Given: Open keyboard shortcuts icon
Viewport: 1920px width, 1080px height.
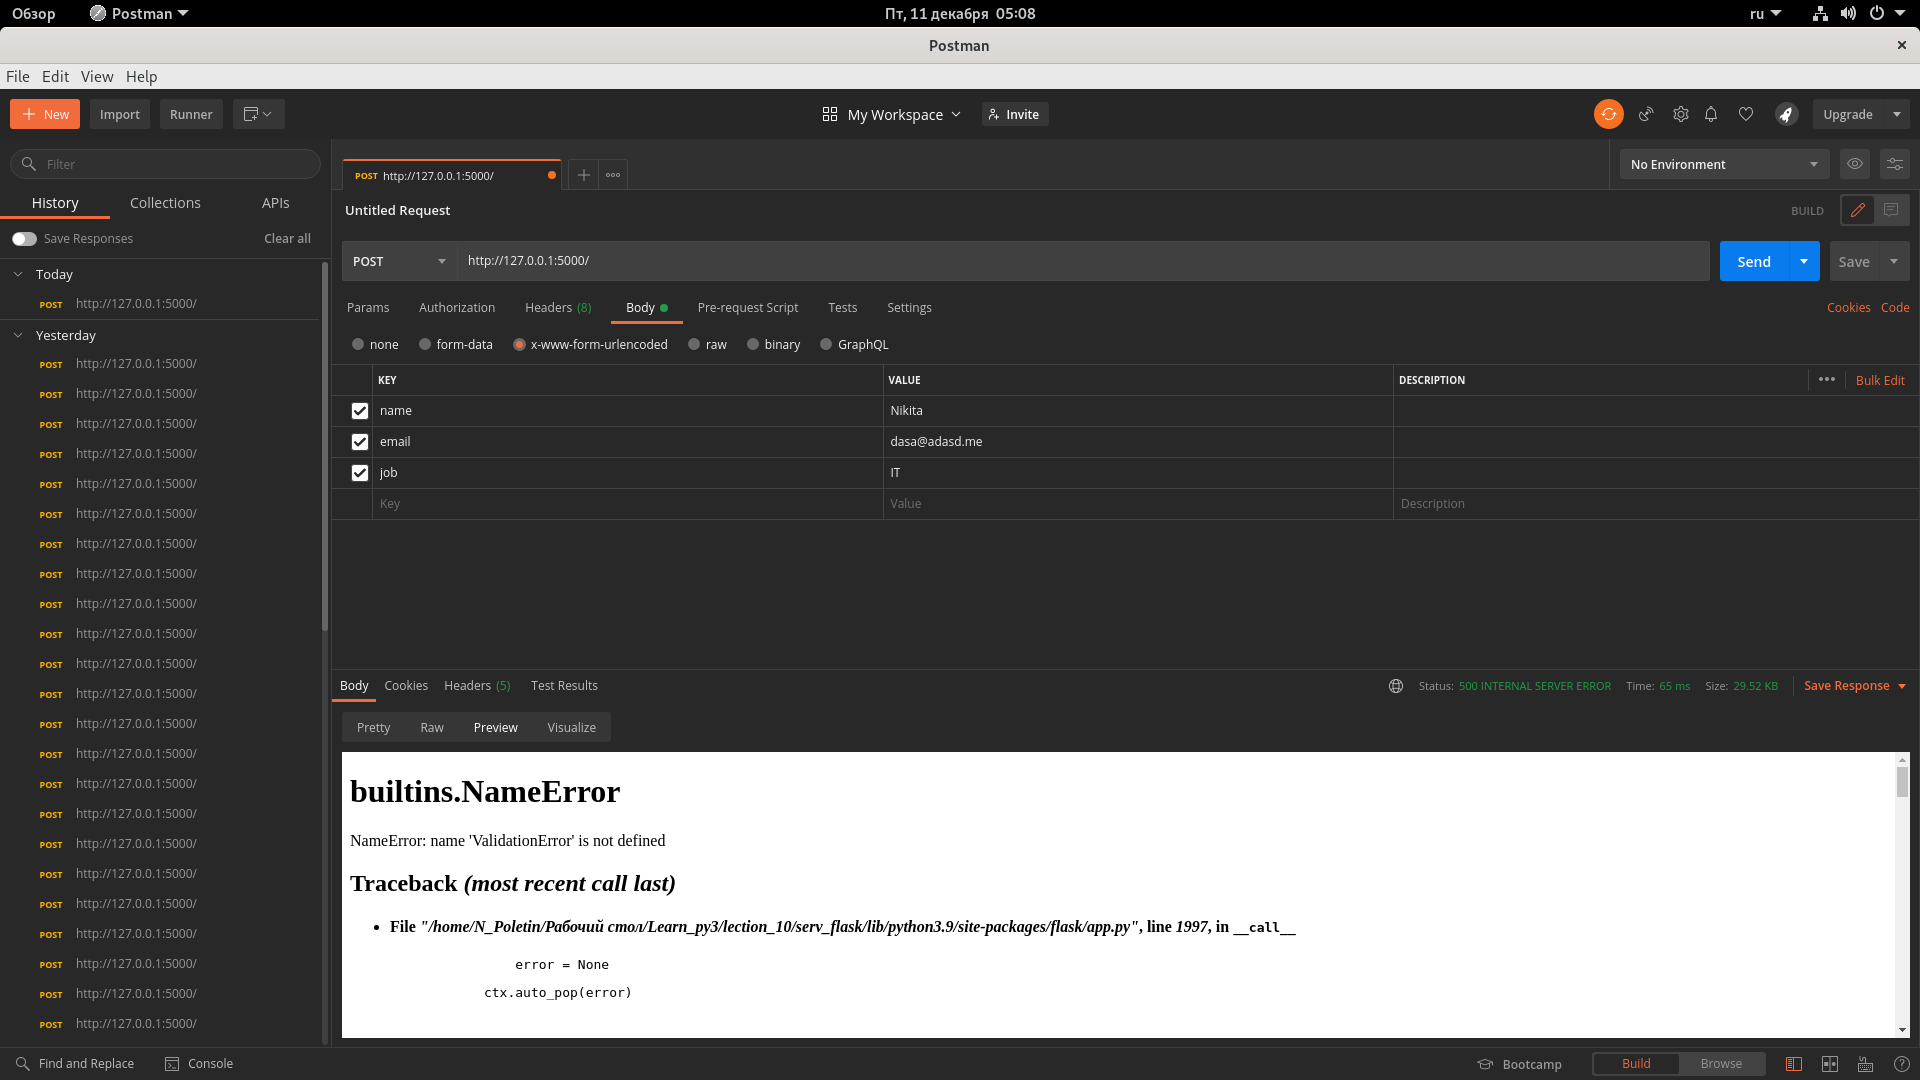Looking at the screenshot, I should click(1866, 1064).
